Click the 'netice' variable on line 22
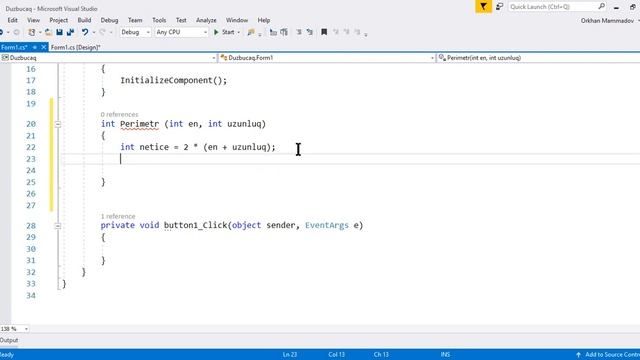Screen dimensions: 640x360 pos(154,147)
